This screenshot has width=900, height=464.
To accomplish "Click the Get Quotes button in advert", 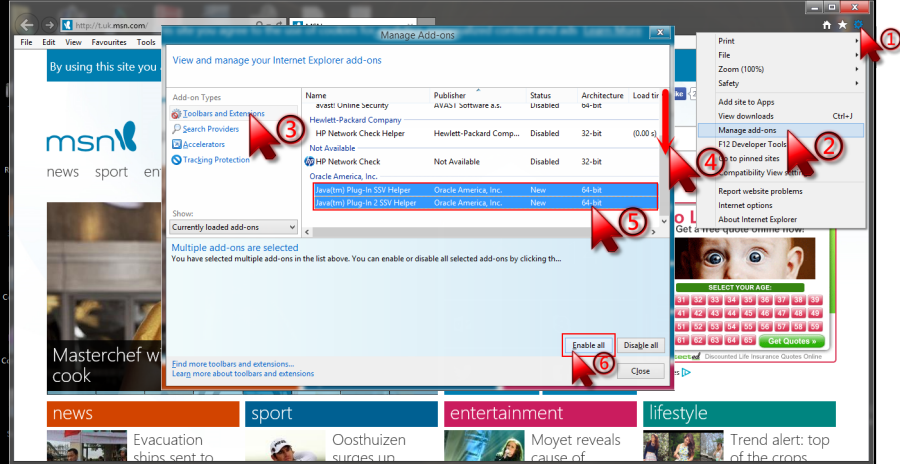I will click(792, 341).
